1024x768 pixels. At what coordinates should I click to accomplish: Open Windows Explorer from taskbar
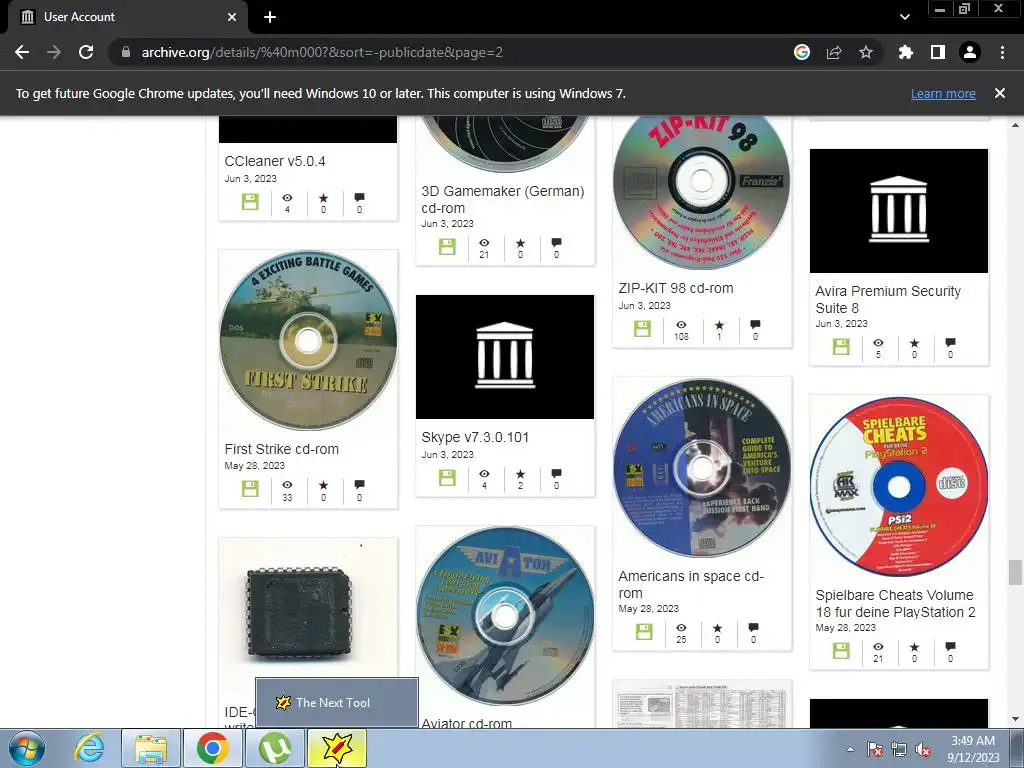click(x=151, y=748)
